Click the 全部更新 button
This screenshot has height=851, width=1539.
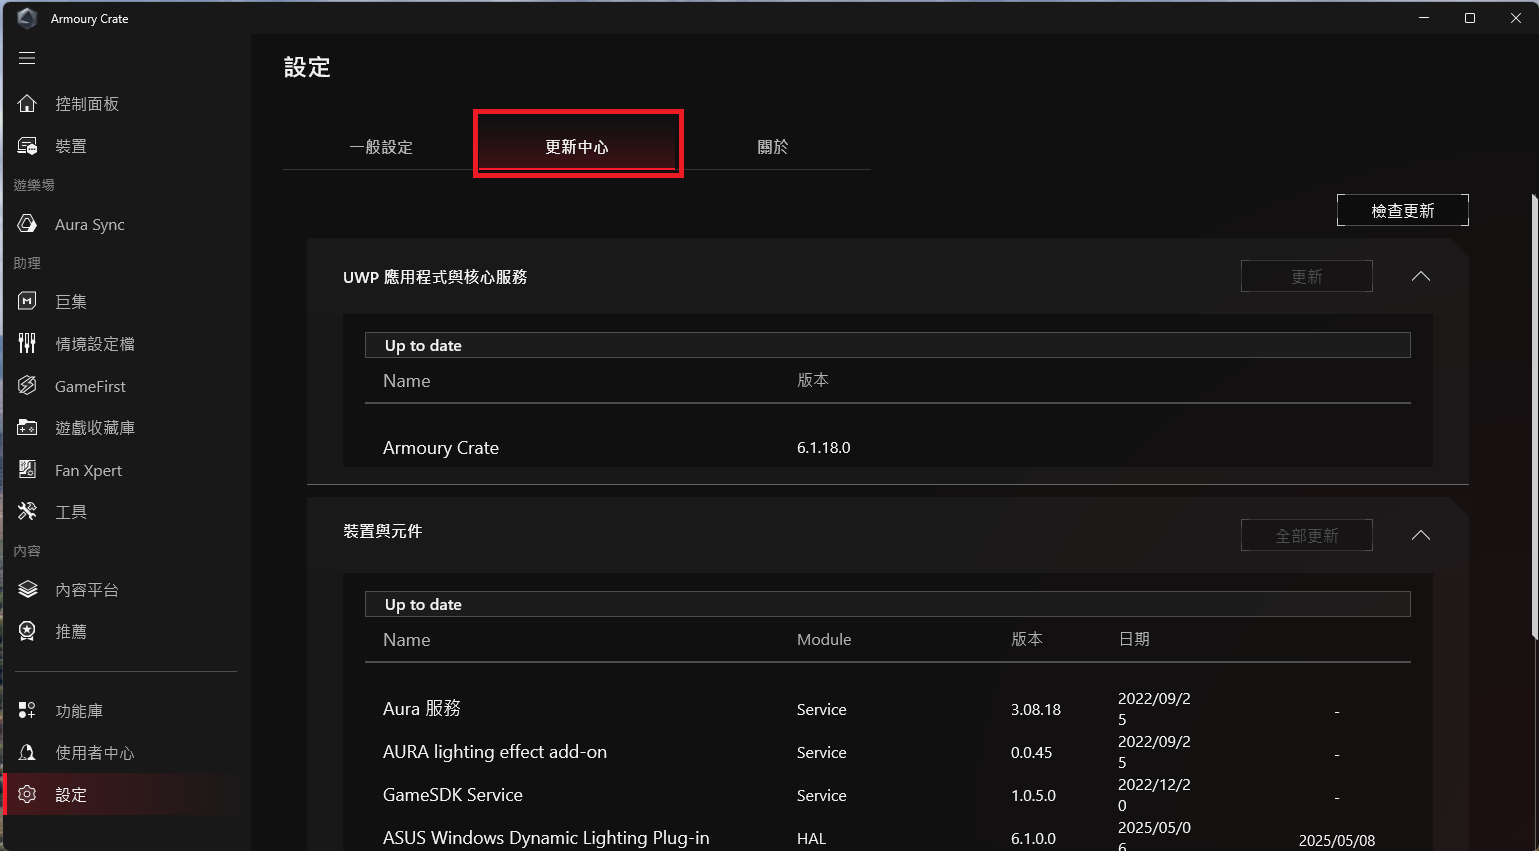pyautogui.click(x=1306, y=535)
